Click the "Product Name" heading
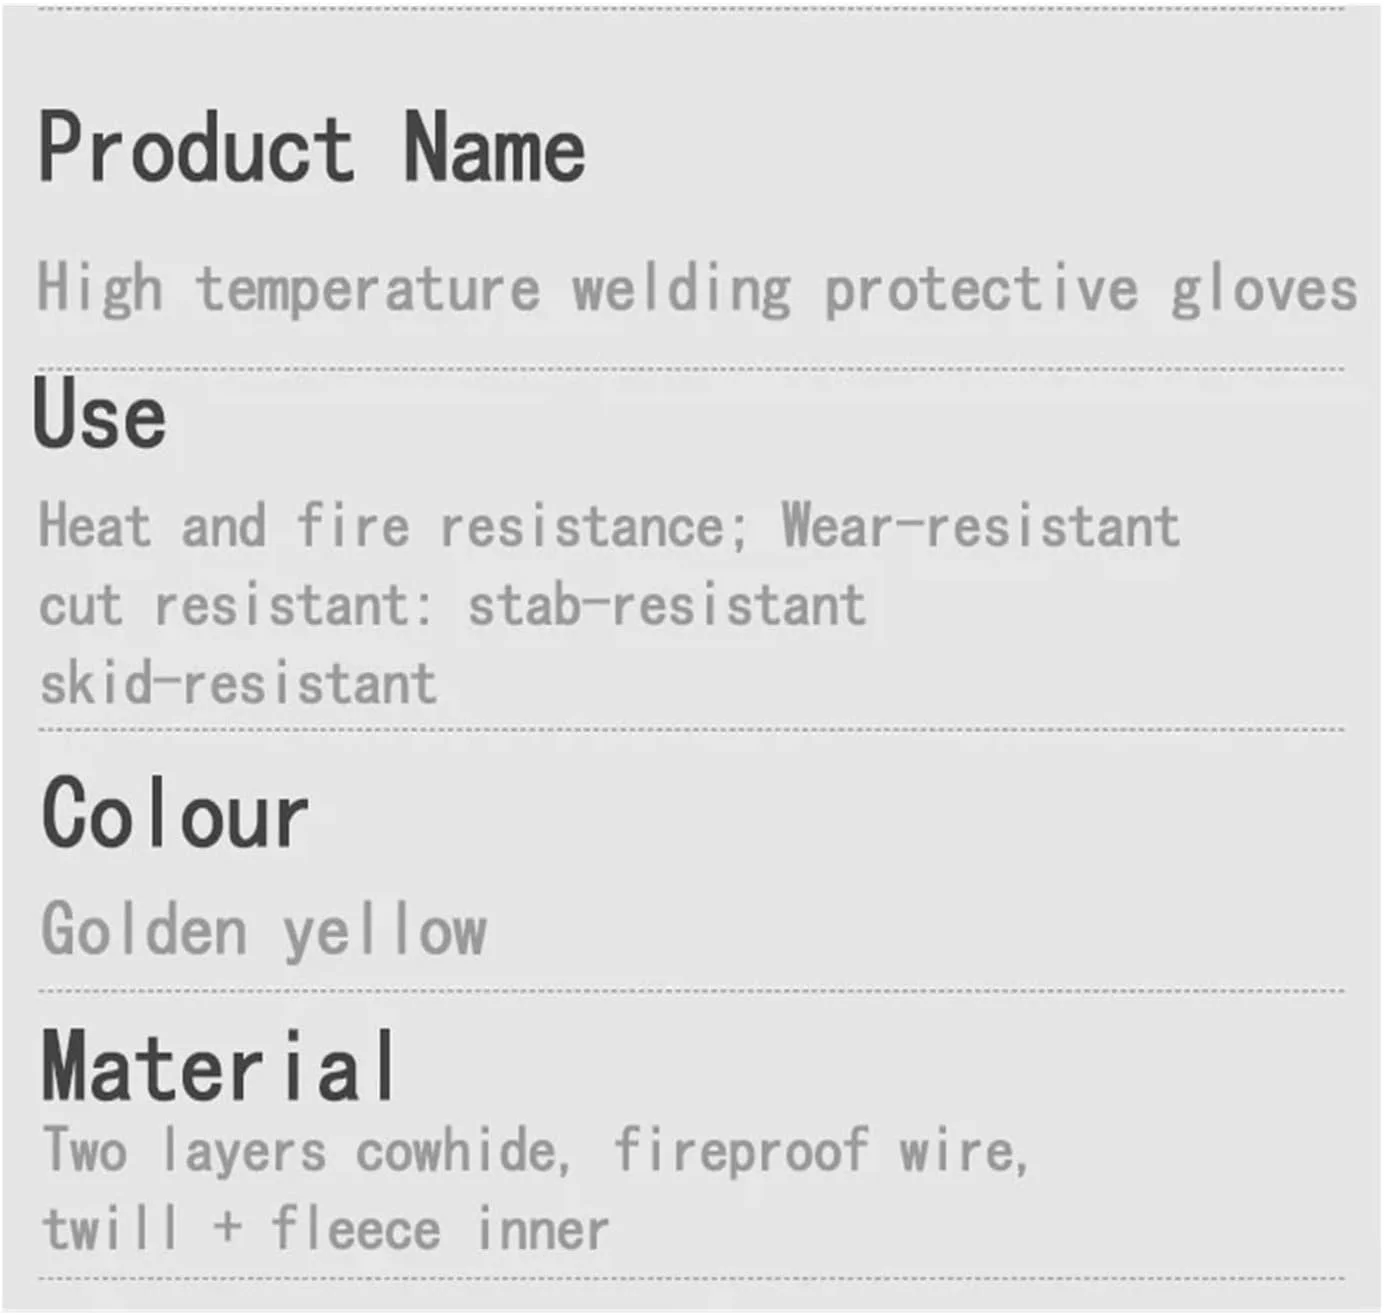 coord(311,148)
